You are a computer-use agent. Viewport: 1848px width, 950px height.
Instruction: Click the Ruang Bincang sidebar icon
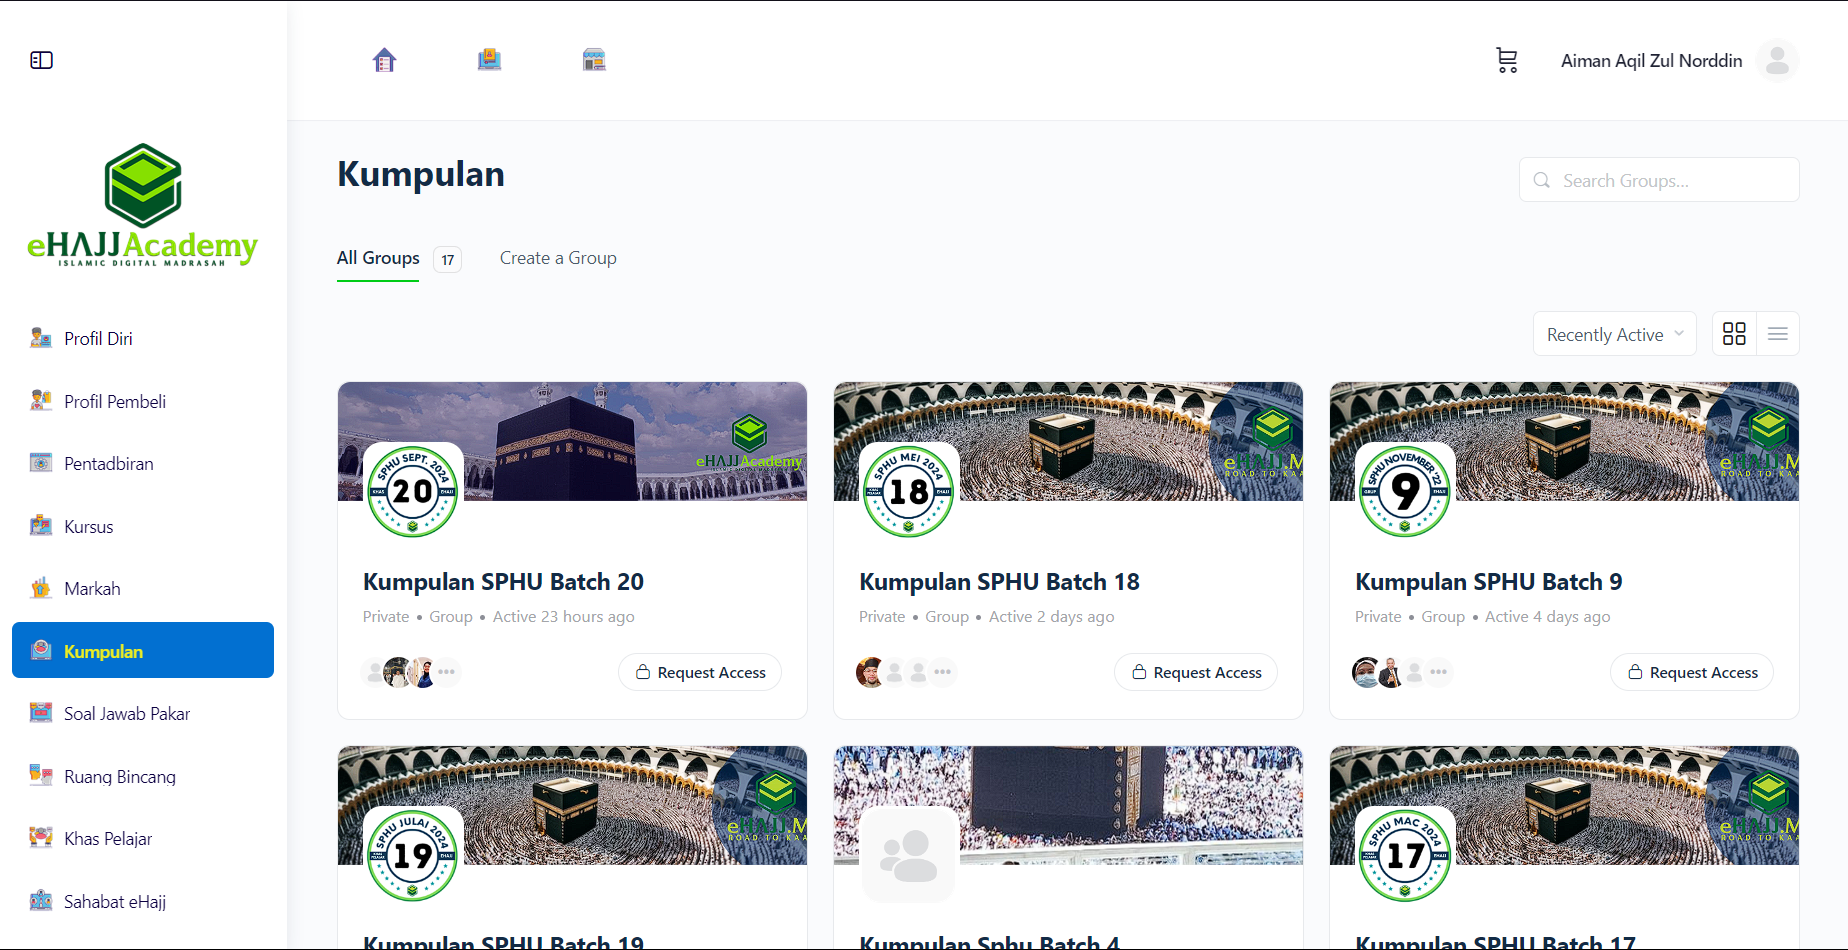coord(41,776)
